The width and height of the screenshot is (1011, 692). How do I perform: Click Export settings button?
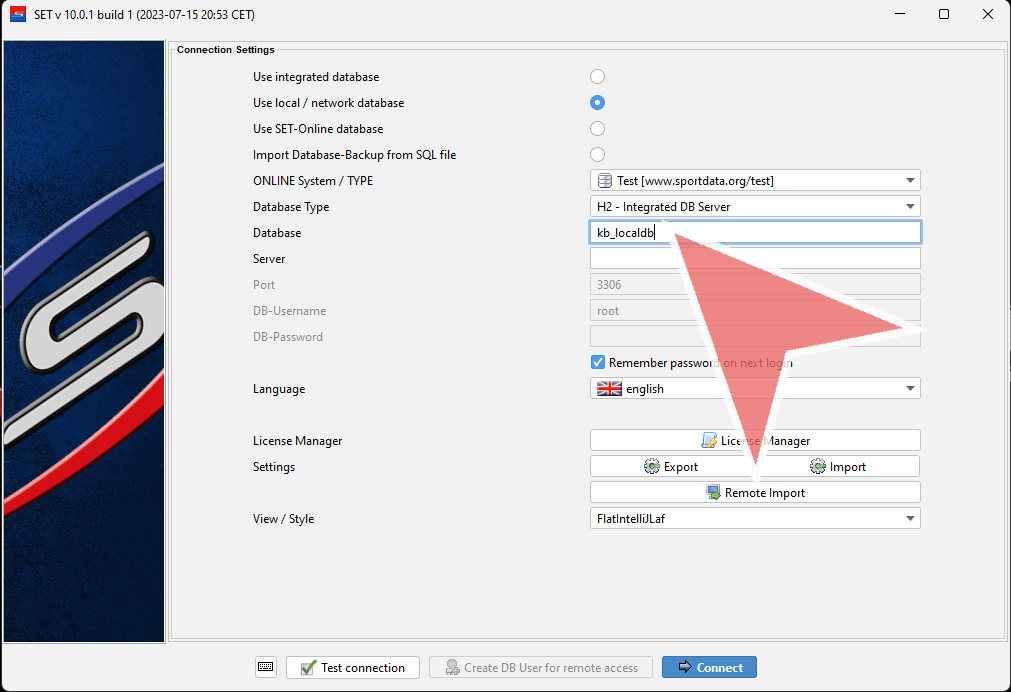tap(671, 467)
